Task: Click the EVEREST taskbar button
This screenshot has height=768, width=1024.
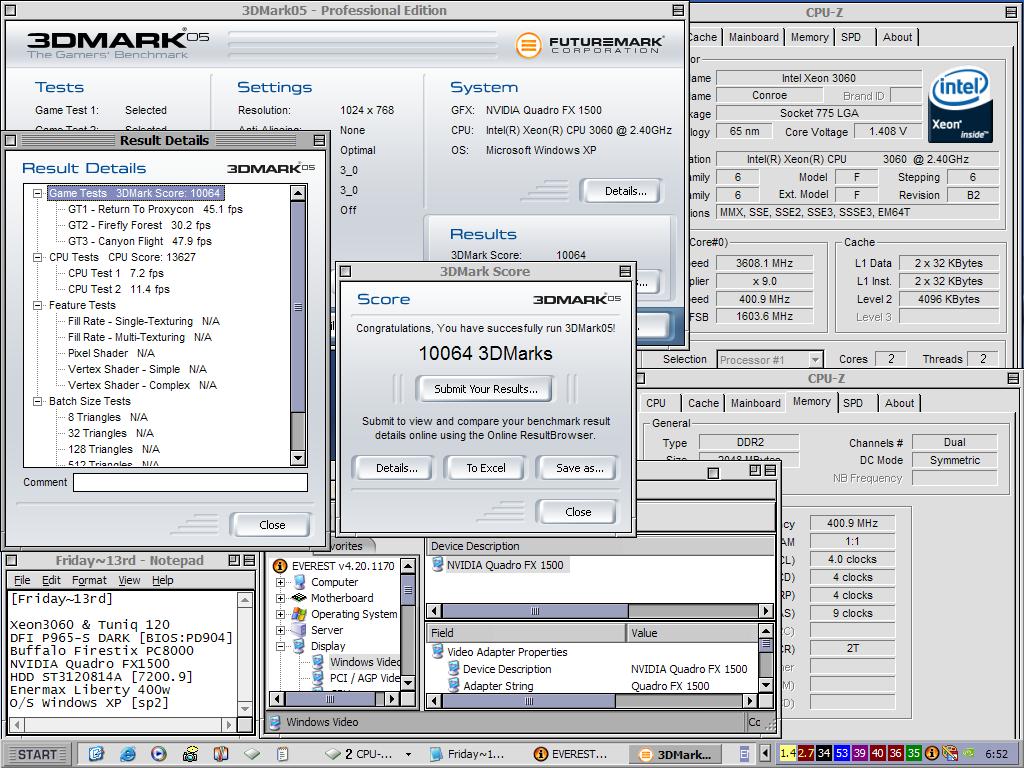Action: click(570, 754)
